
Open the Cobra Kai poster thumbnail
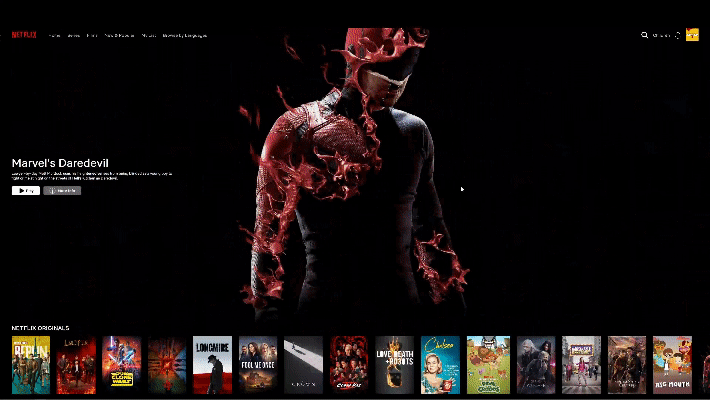(x=349, y=365)
